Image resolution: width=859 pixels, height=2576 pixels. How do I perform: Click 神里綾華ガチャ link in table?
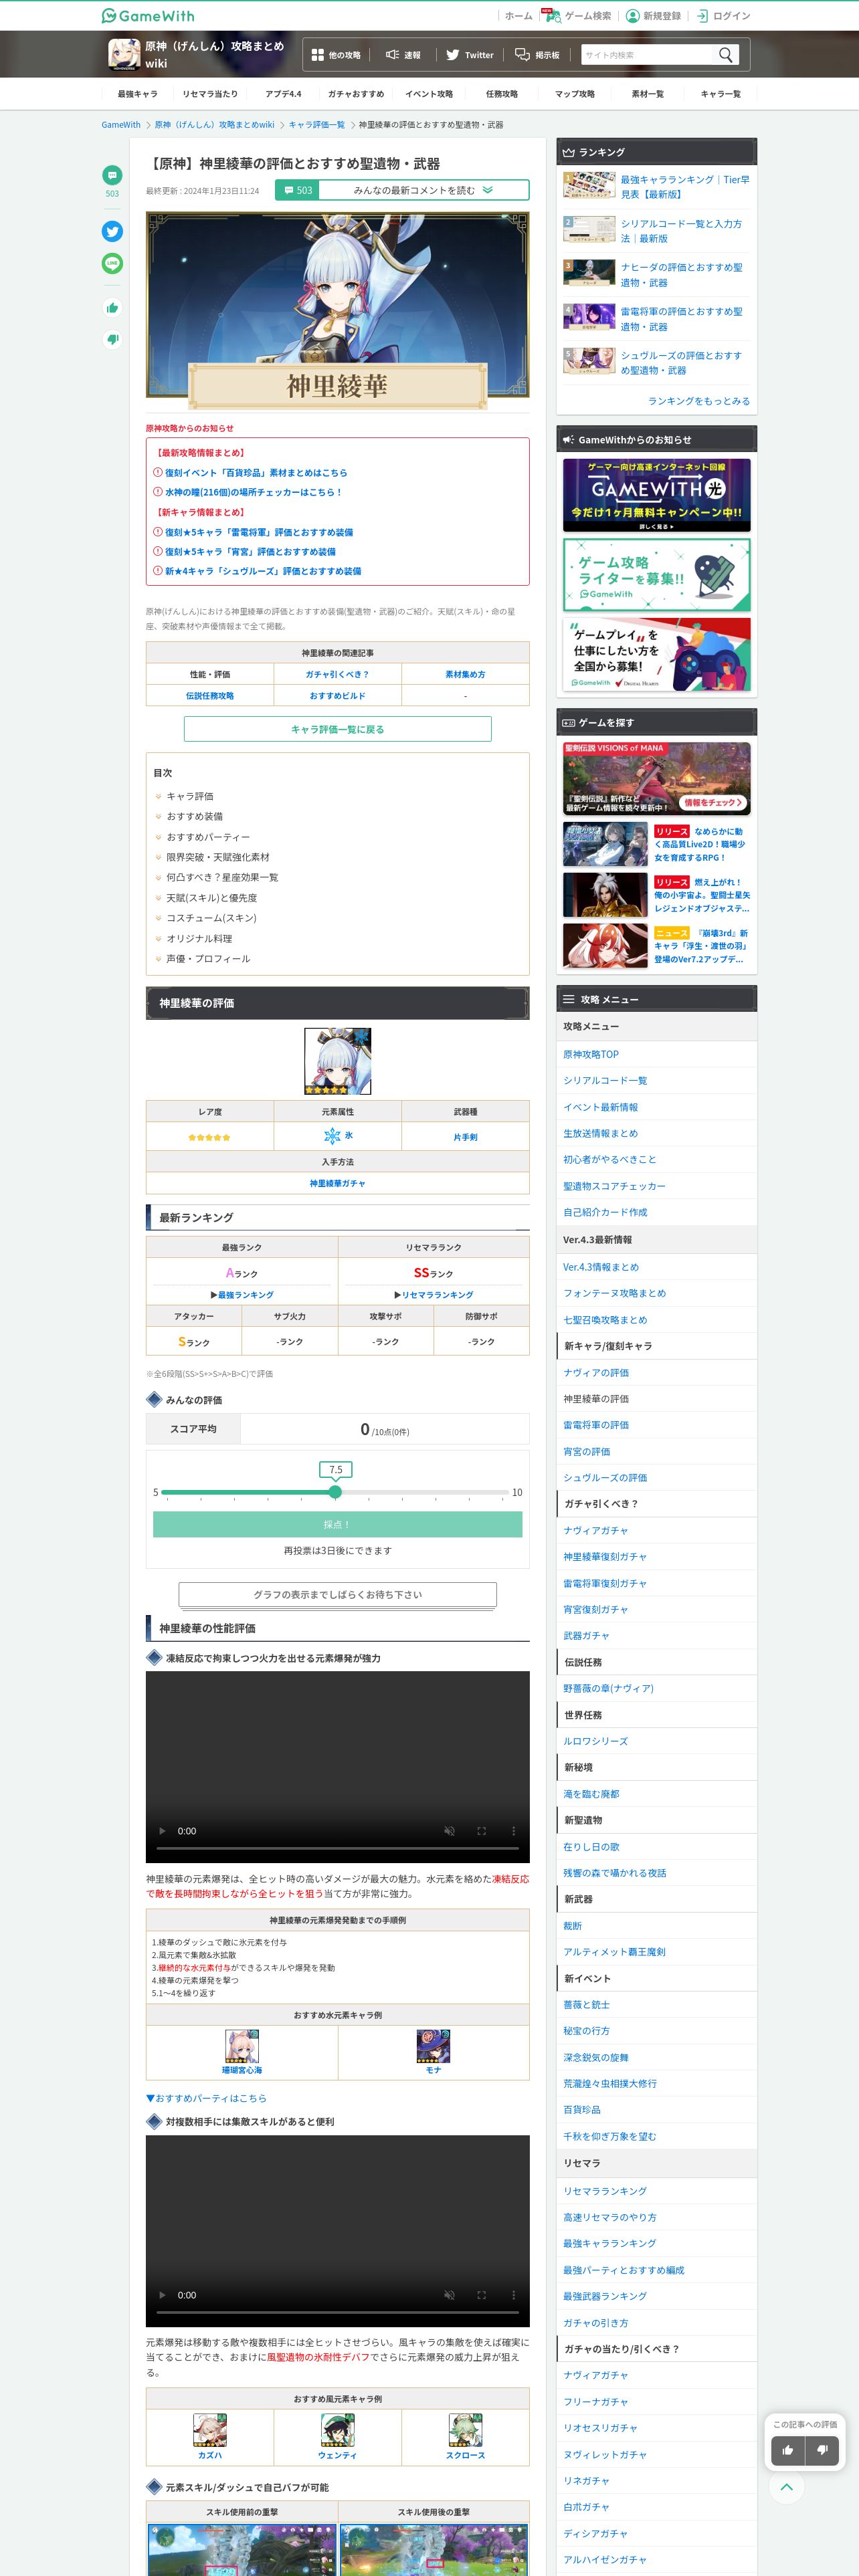337,1183
